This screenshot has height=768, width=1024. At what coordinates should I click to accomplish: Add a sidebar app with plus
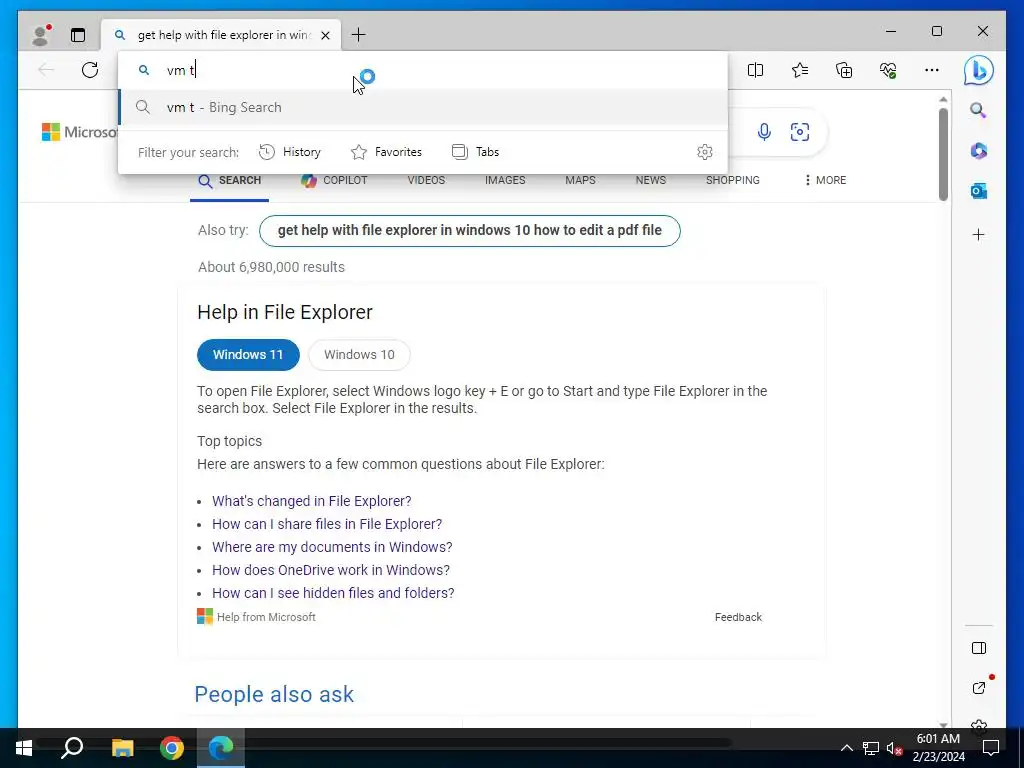pyautogui.click(x=978, y=234)
